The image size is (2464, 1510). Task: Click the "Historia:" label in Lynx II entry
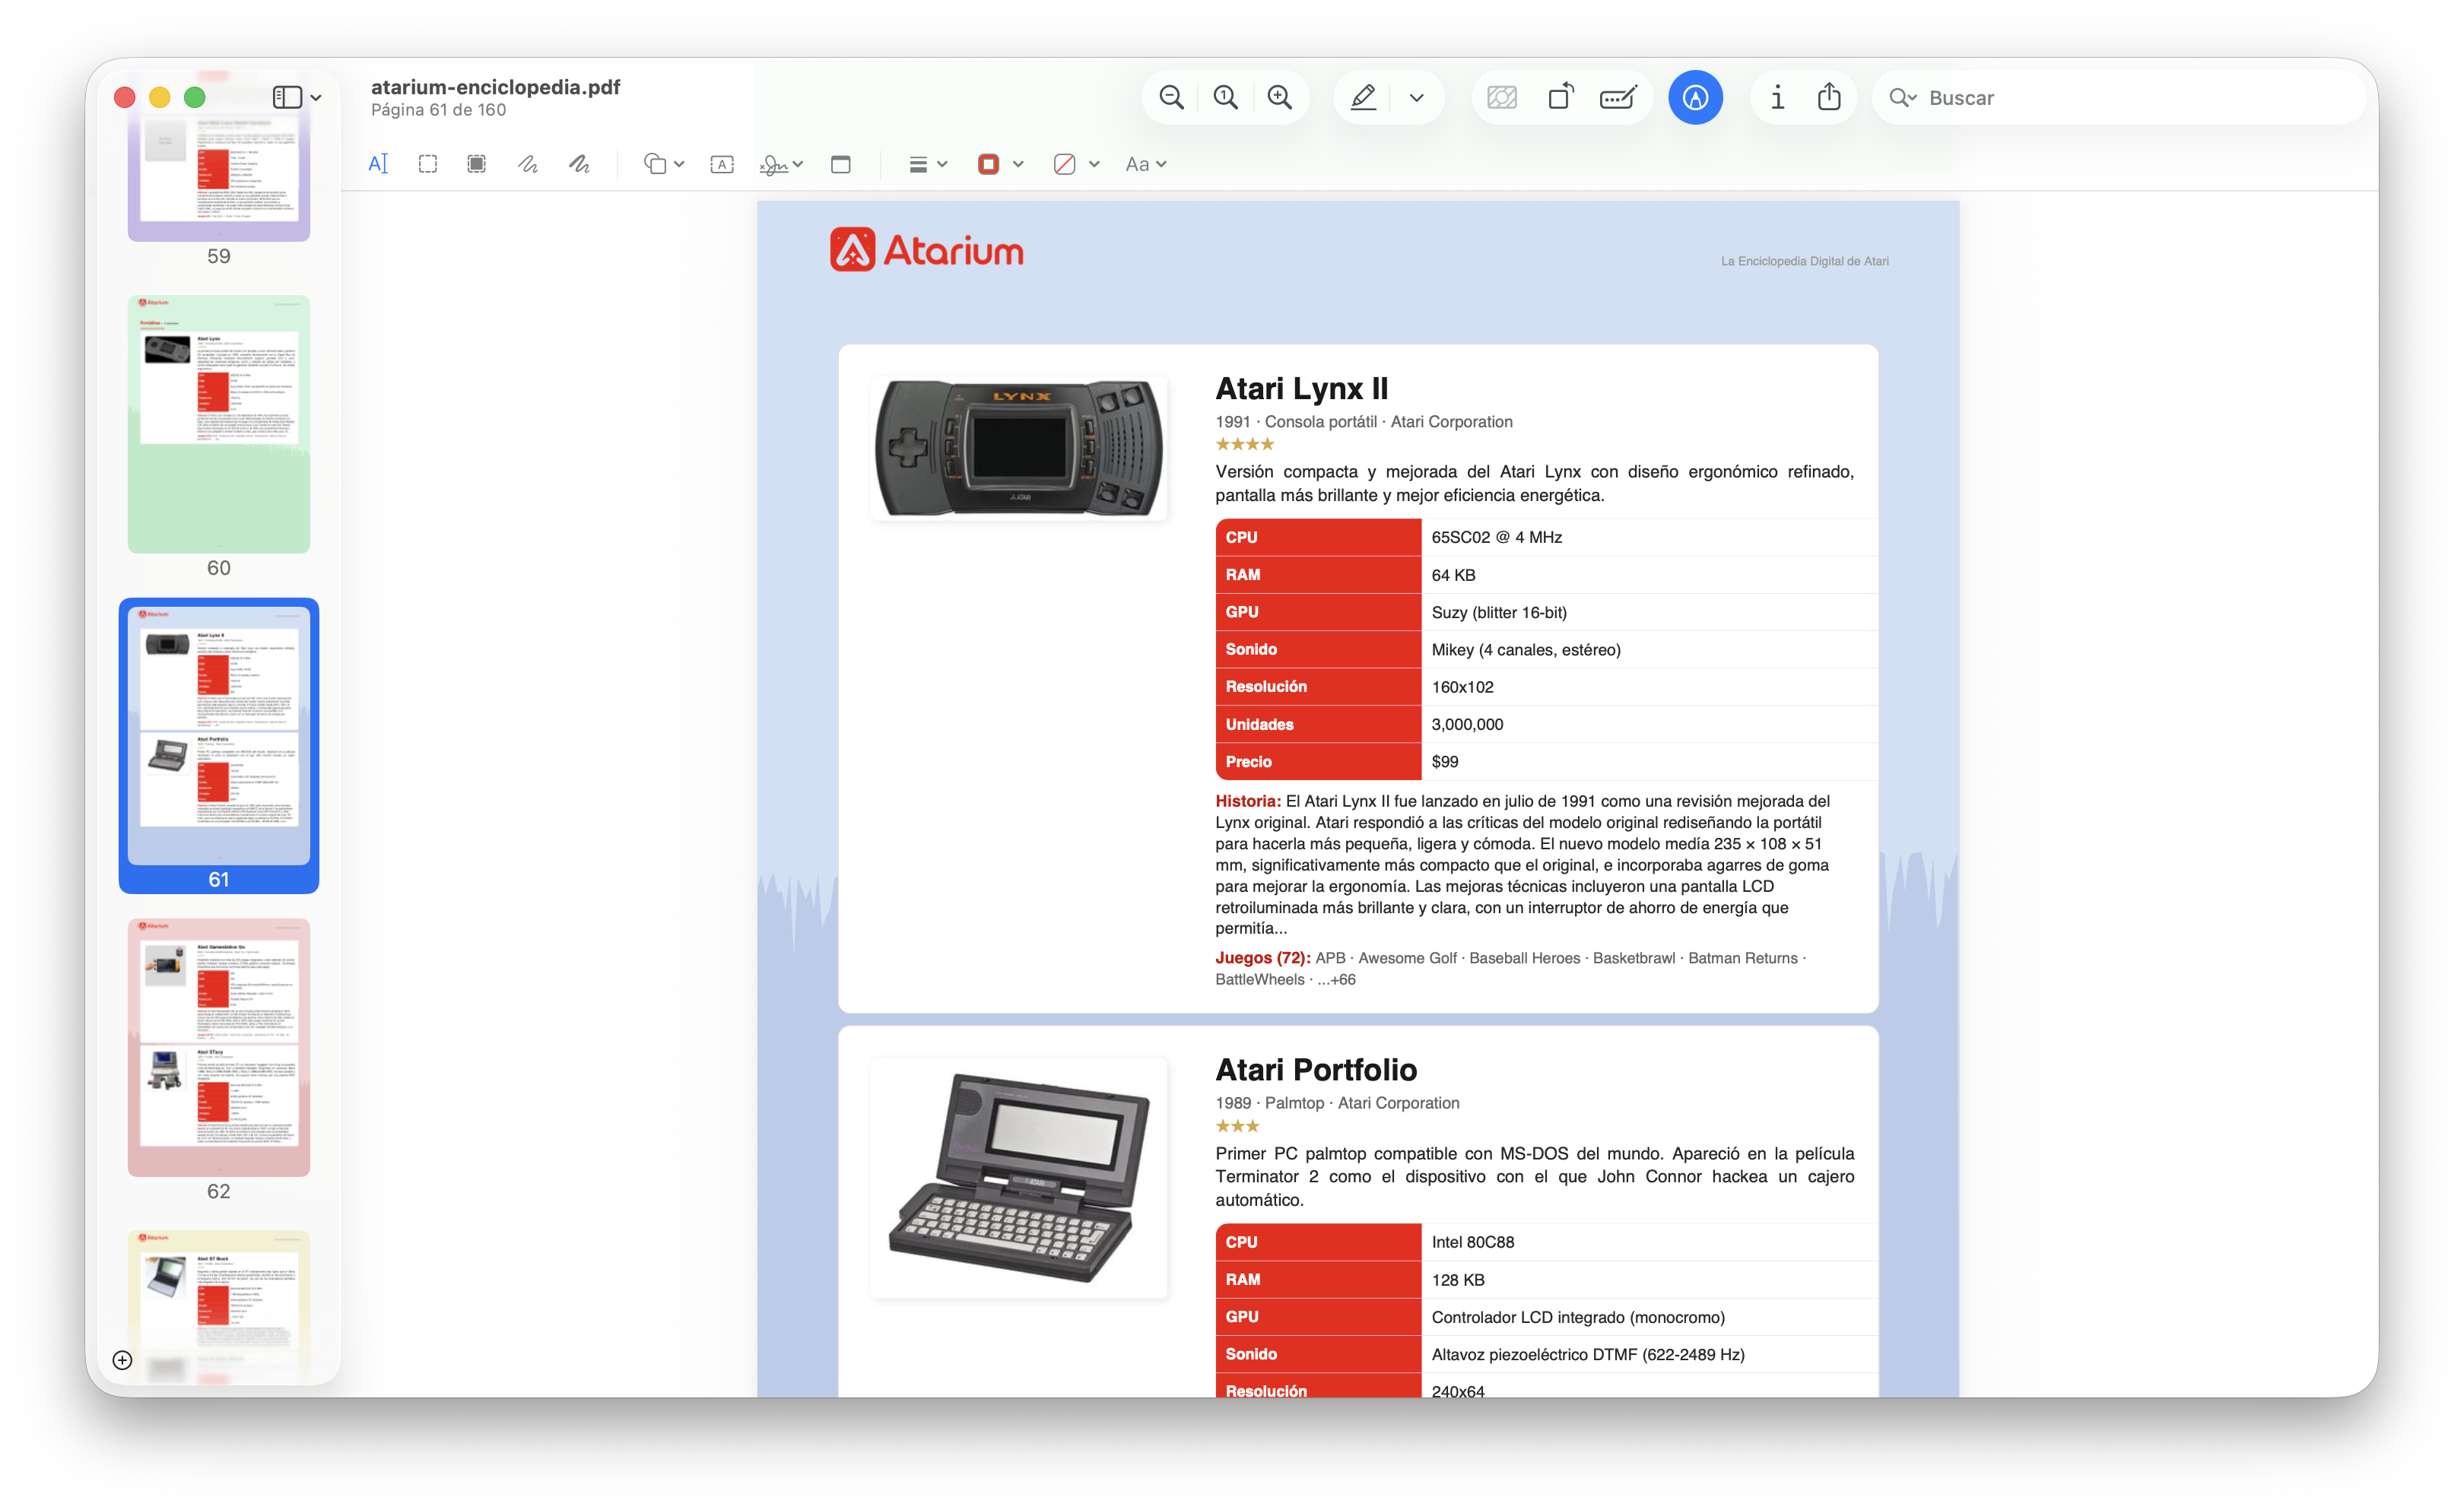coord(1247,801)
